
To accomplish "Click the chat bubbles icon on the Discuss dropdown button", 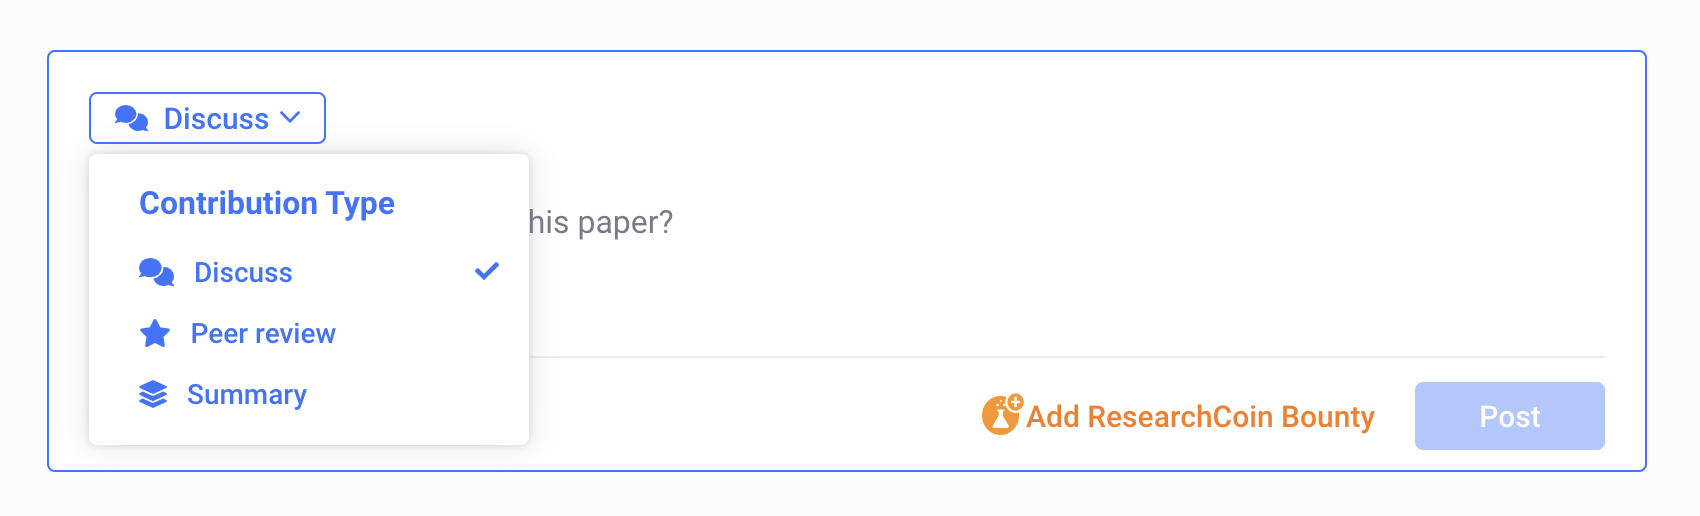I will pos(131,118).
